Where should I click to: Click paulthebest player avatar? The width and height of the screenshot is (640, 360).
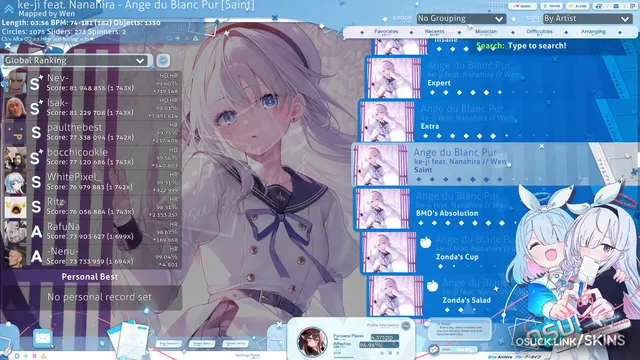16,133
